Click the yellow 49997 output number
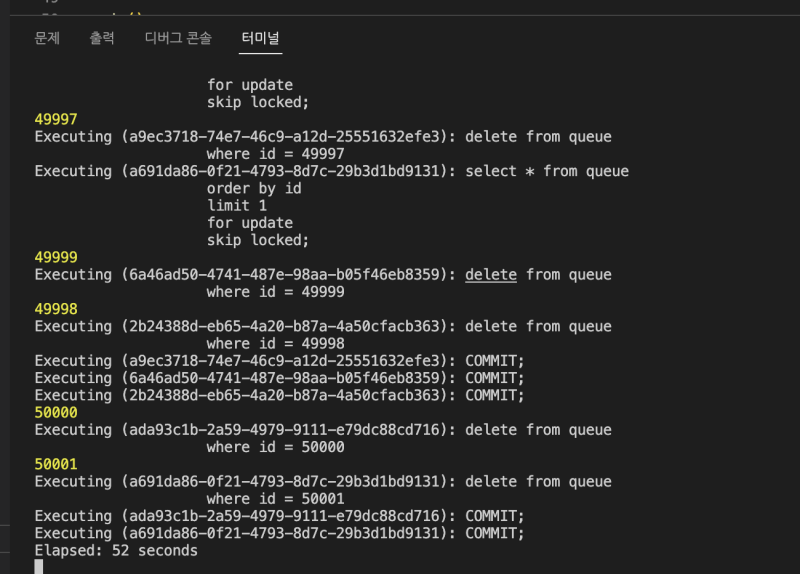The image size is (800, 574). [x=56, y=119]
